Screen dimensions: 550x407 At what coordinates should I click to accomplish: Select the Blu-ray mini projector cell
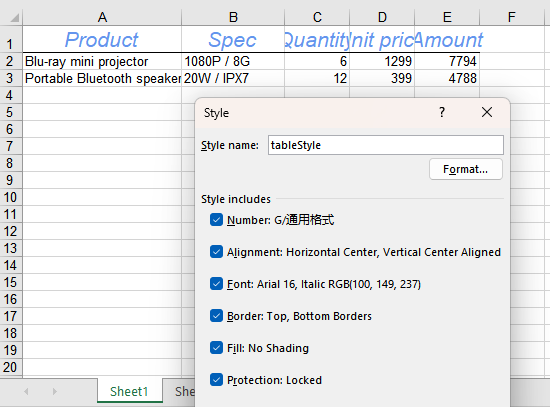coord(102,61)
